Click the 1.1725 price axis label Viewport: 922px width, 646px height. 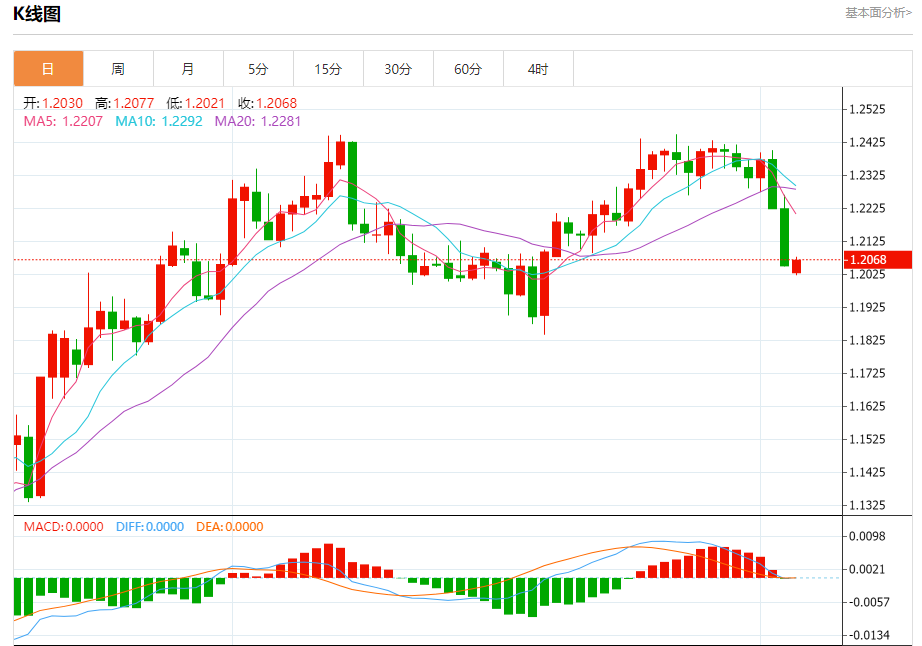pyautogui.click(x=867, y=373)
